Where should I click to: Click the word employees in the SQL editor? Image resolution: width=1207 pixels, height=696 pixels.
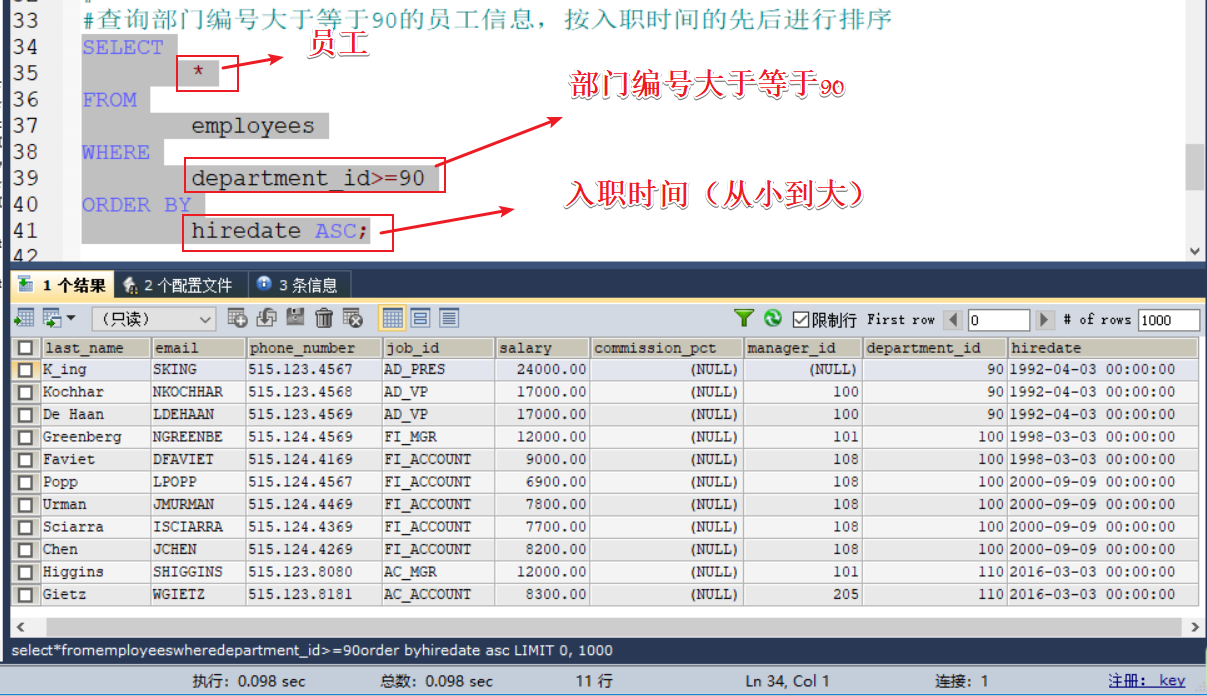253,126
